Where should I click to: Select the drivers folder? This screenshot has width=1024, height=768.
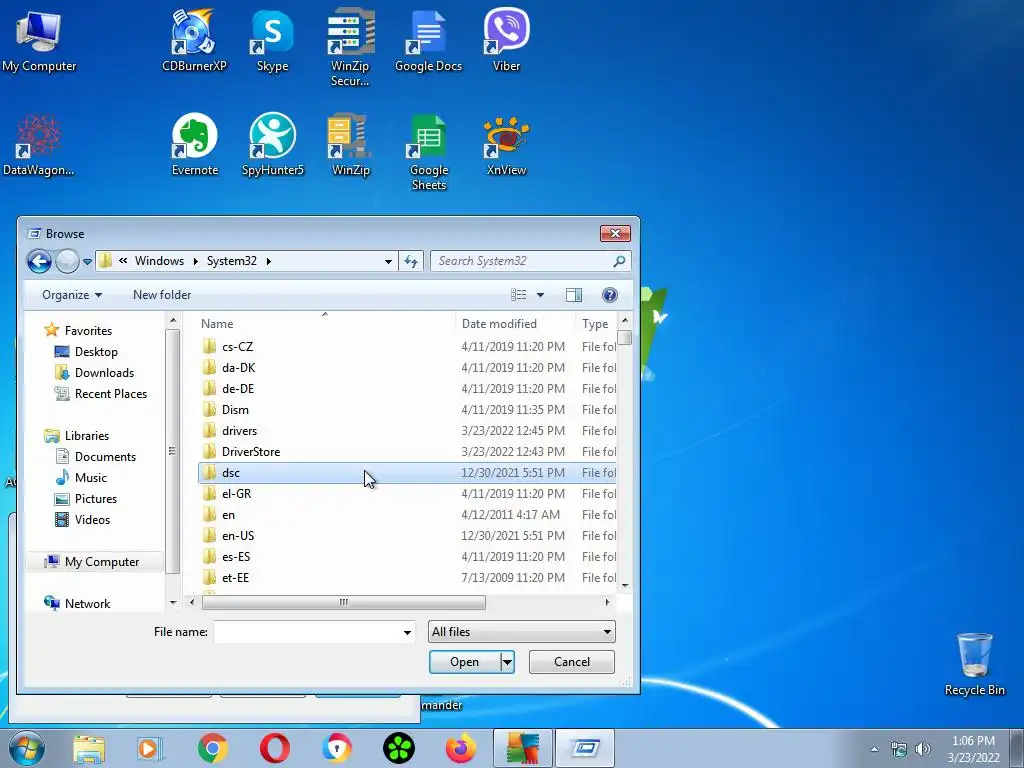click(407, 431)
